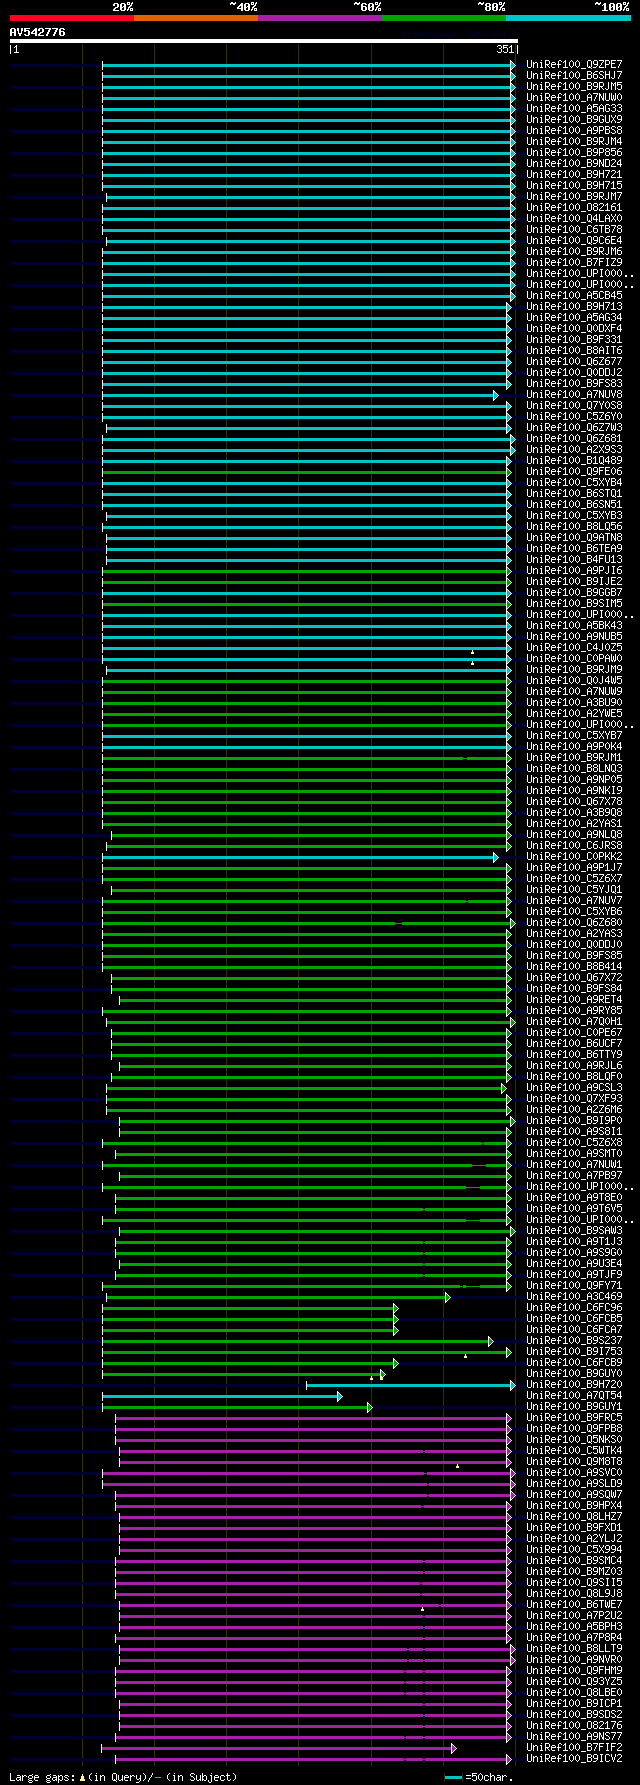The width and height of the screenshot is (640, 1785).
Task: Click label UniRef100_B8B414
Action: point(574,966)
